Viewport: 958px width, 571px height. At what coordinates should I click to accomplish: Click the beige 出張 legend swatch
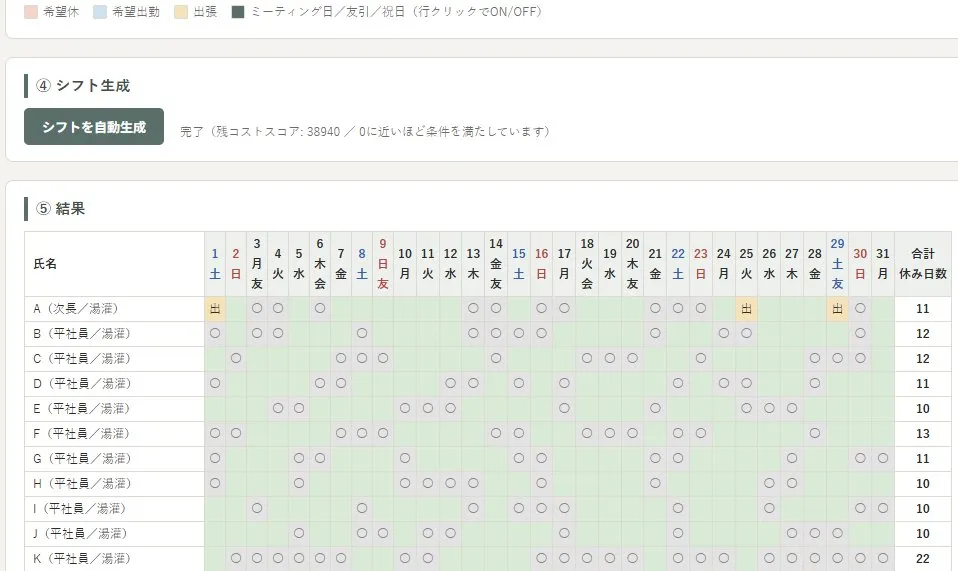coord(181,12)
